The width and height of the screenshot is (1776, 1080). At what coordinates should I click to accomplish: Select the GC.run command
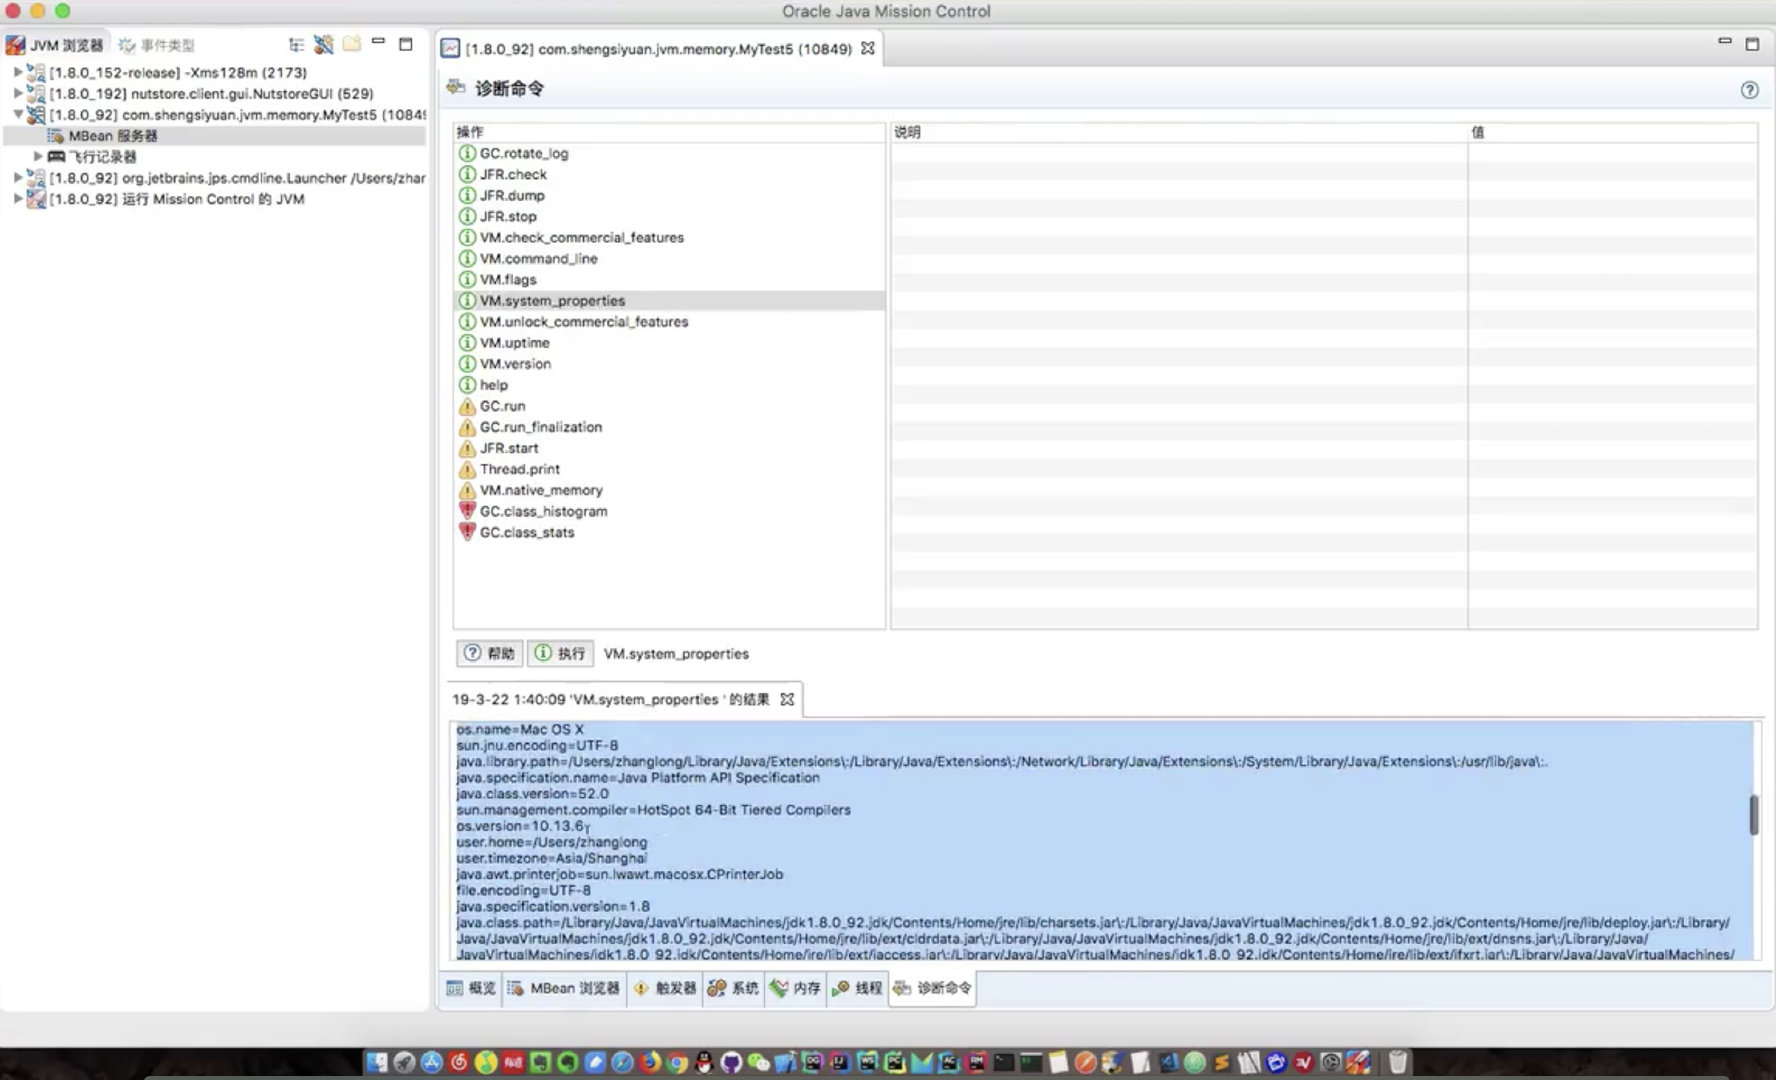click(x=669, y=405)
